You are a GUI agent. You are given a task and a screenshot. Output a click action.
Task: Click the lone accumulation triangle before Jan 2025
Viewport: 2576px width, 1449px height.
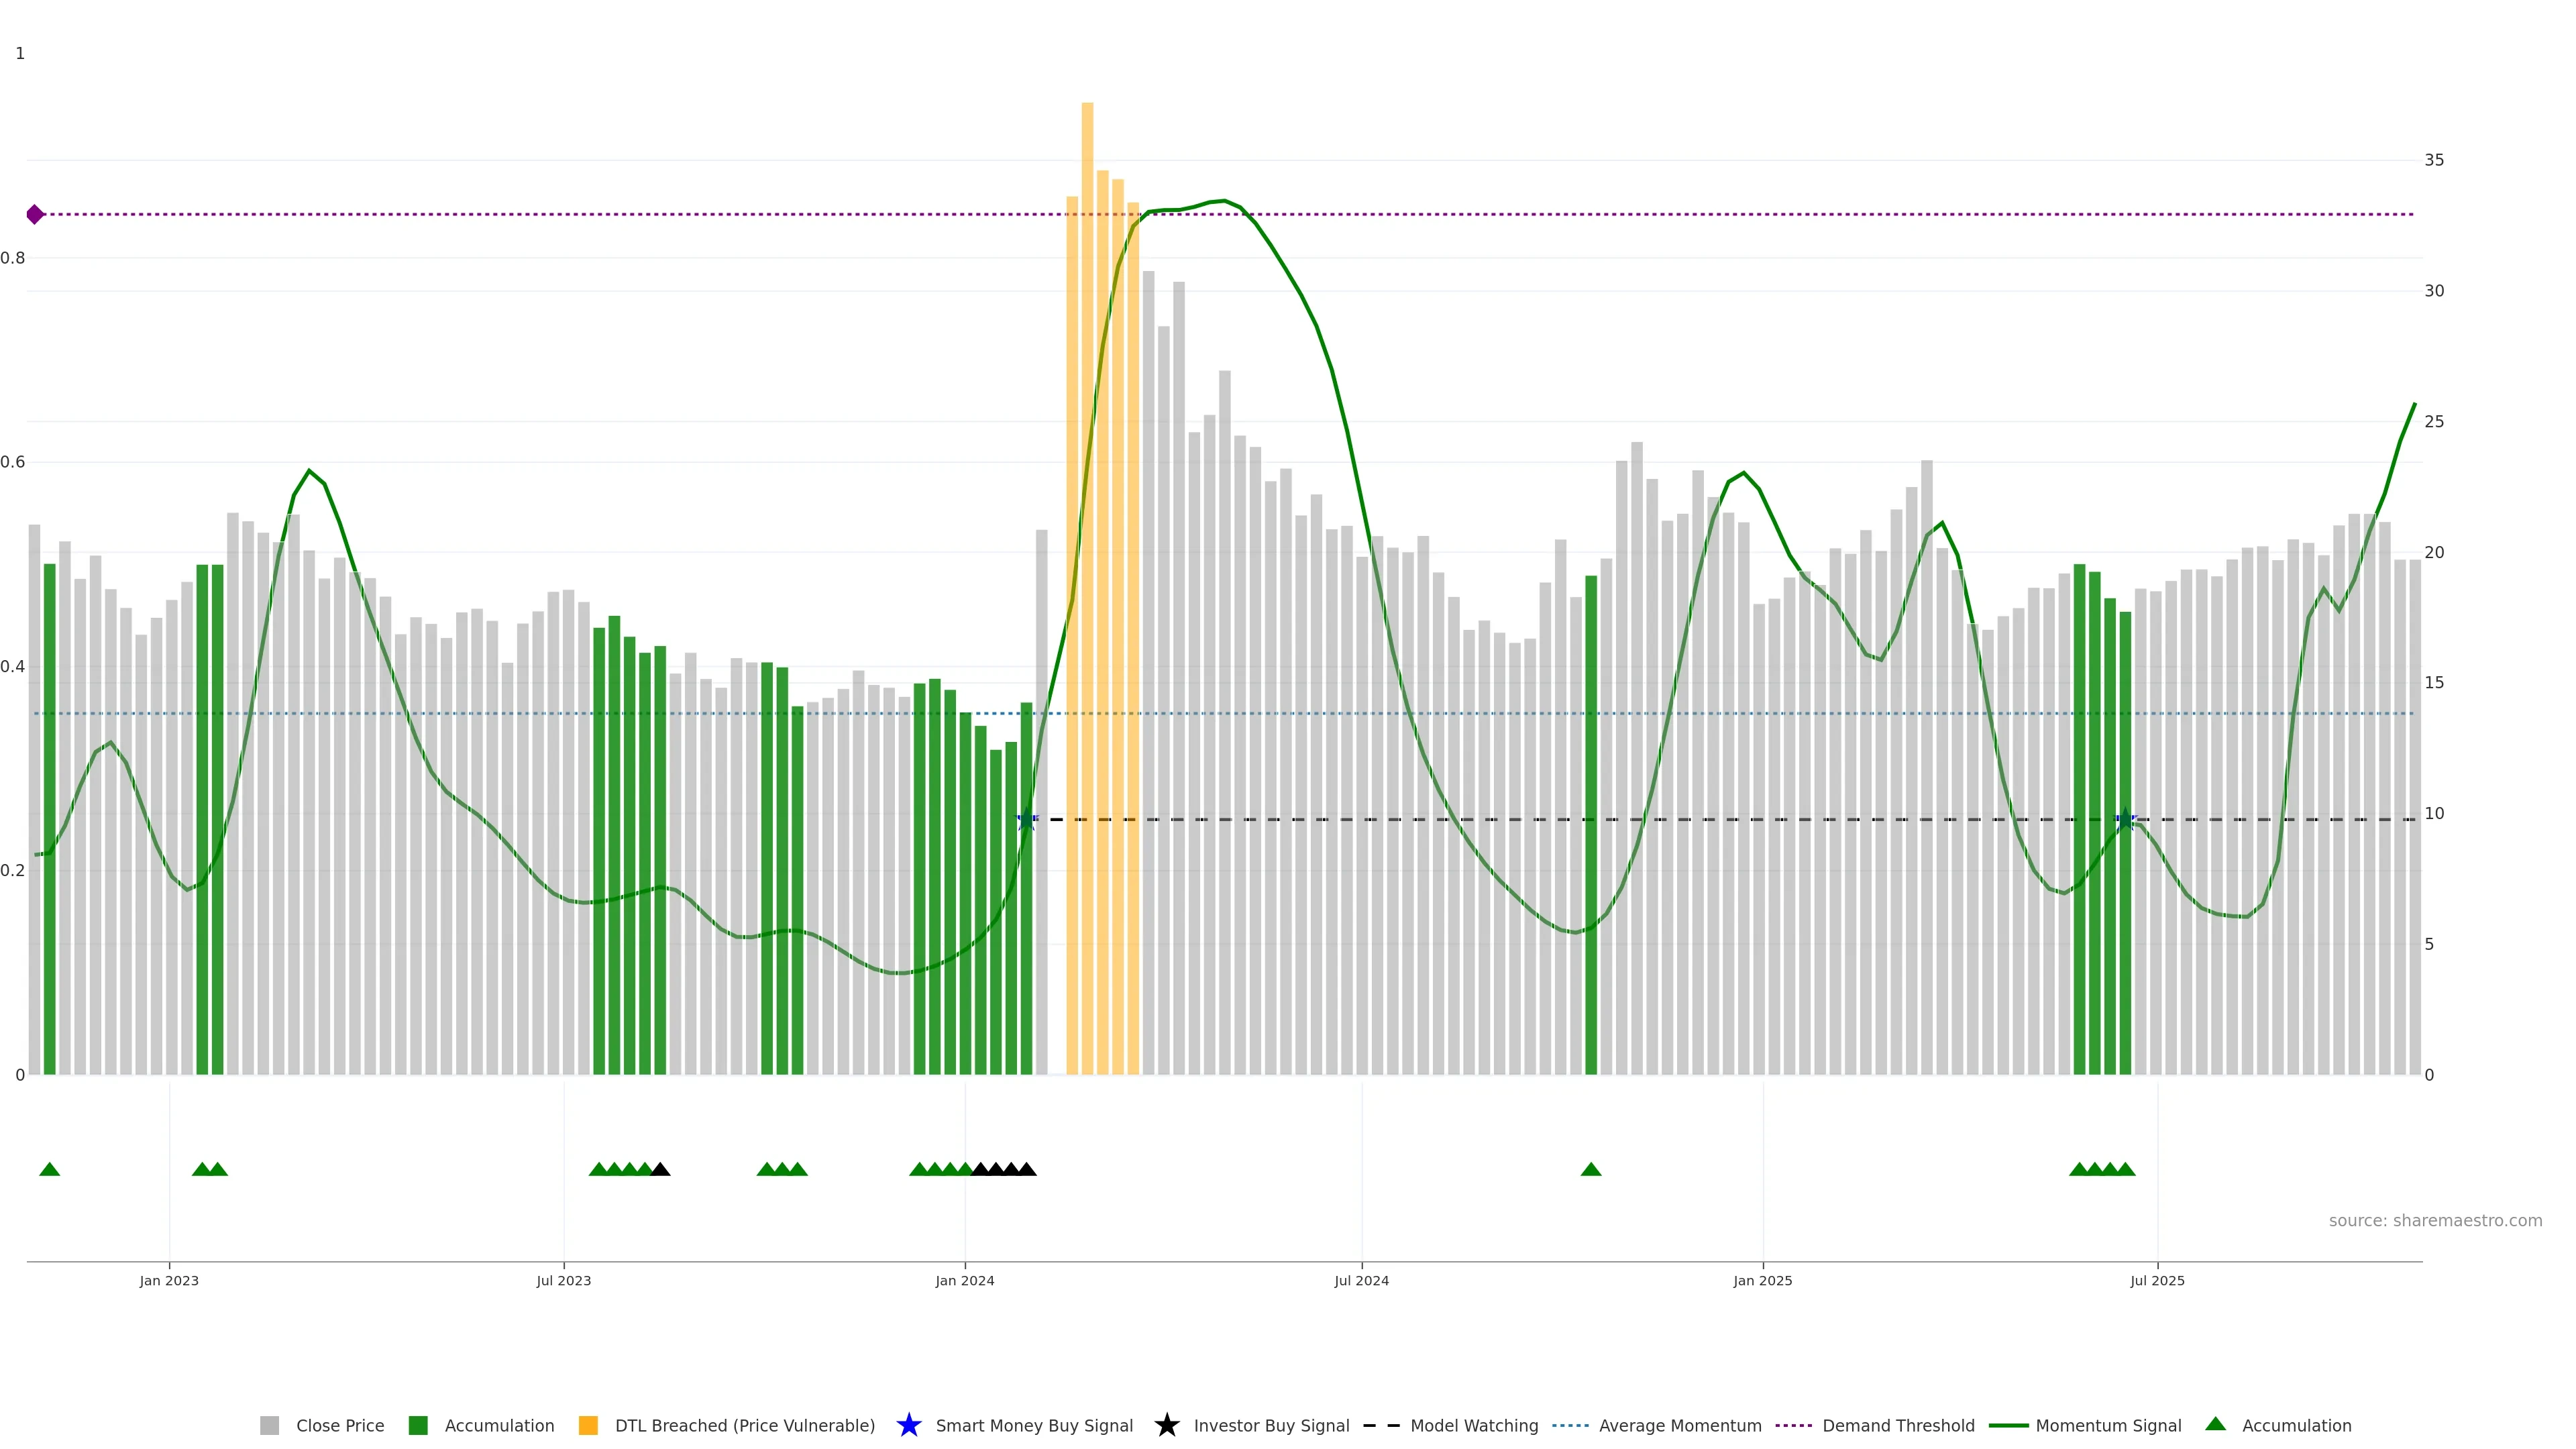pyautogui.click(x=1591, y=1169)
